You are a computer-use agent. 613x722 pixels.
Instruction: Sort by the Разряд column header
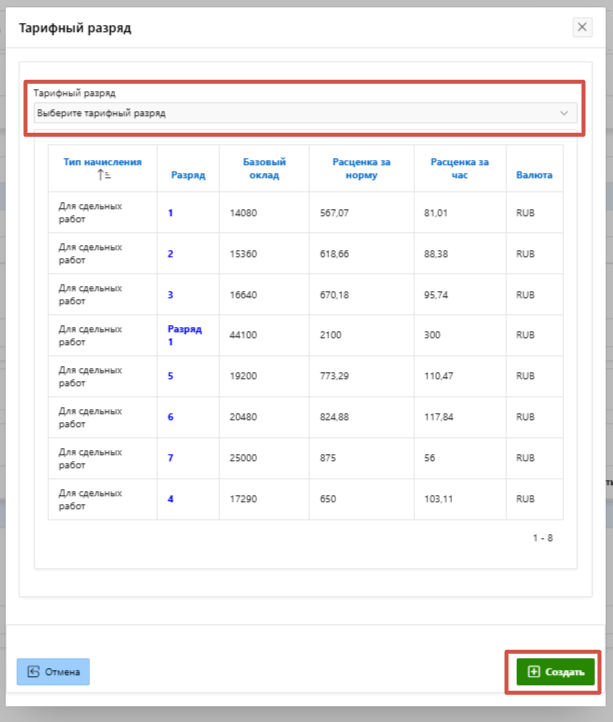[x=187, y=175]
